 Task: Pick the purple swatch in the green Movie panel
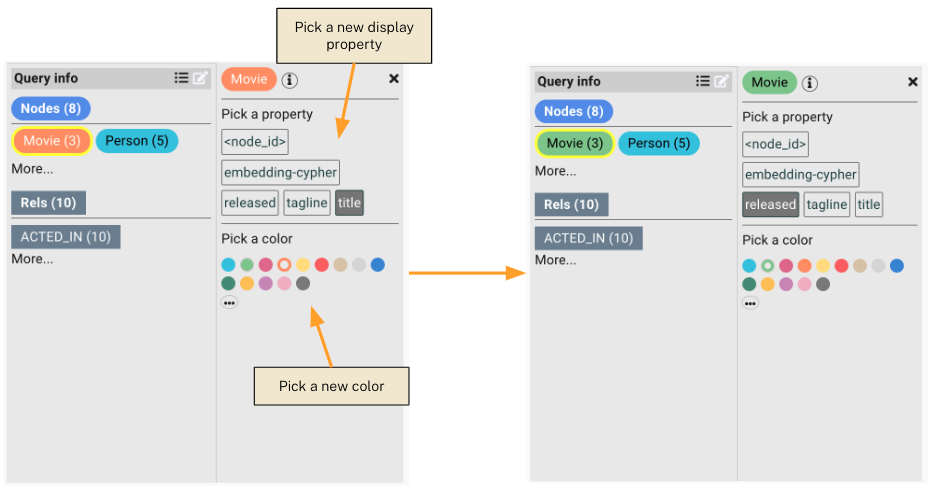786,284
